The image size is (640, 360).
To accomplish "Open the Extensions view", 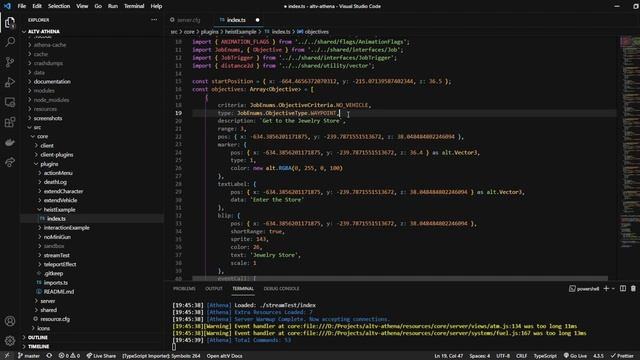I will (10, 122).
